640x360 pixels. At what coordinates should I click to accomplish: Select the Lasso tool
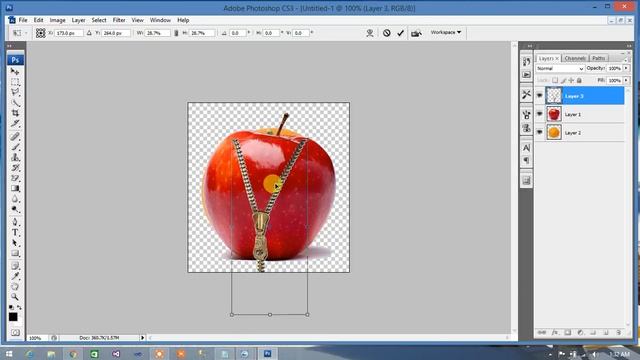coord(15,92)
